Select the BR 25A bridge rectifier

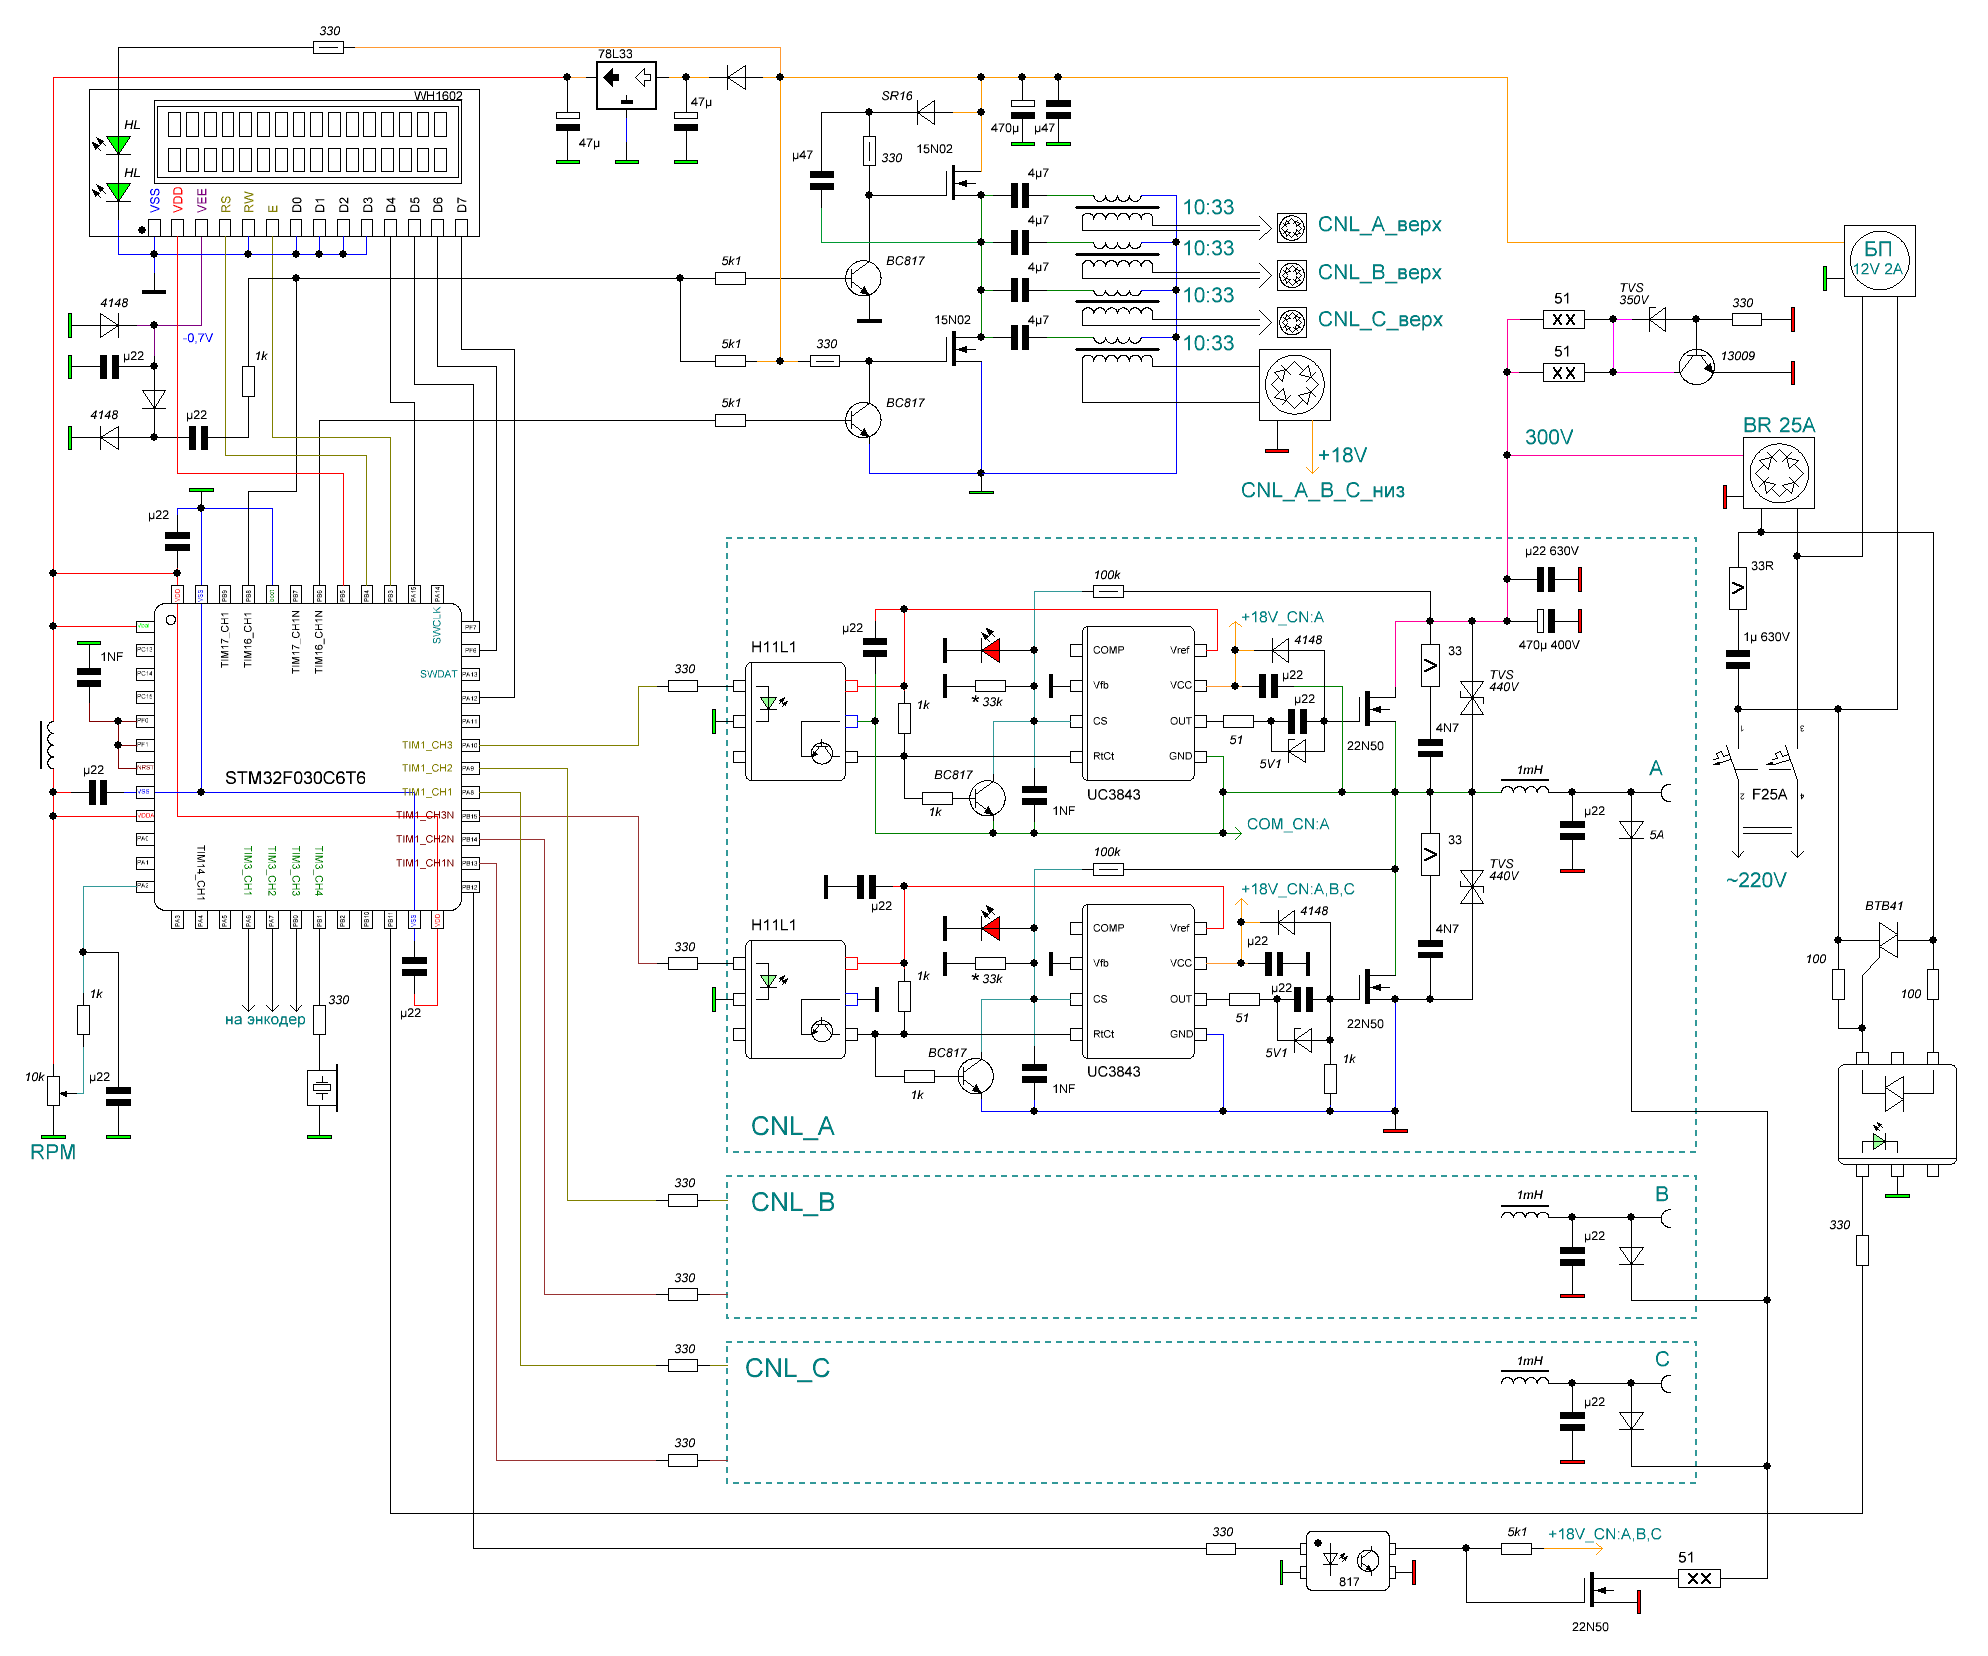(1778, 473)
